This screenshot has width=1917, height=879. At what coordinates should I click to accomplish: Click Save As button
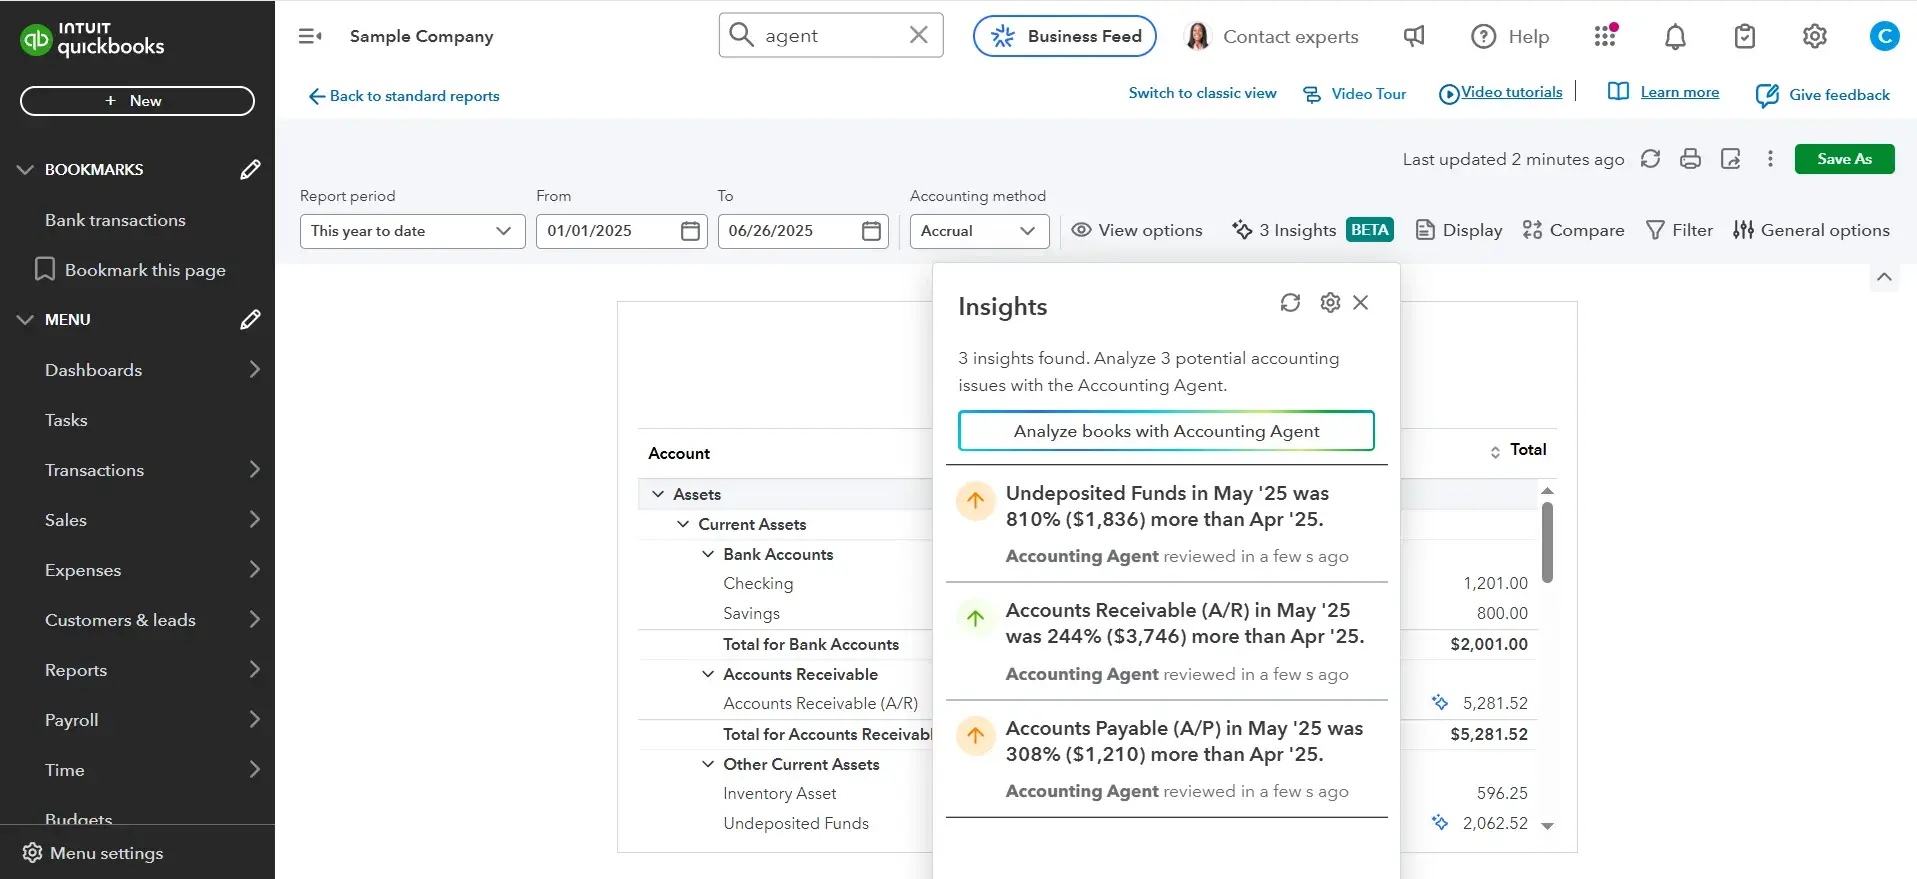1844,159
